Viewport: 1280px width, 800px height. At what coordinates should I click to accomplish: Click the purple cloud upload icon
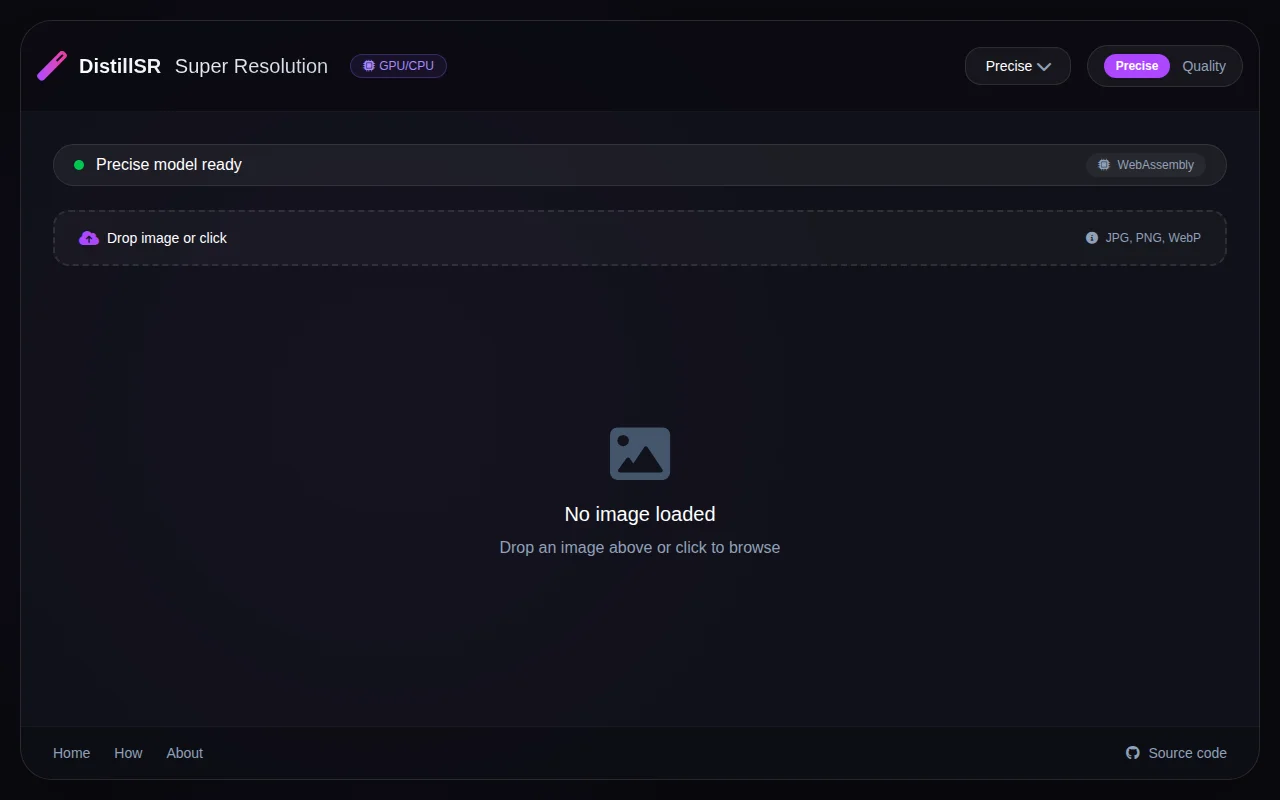coord(89,238)
